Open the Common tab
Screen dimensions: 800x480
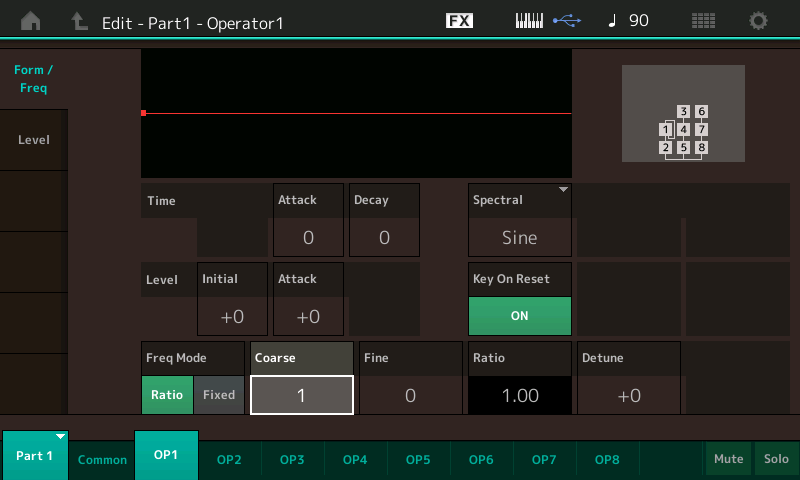coord(102,459)
